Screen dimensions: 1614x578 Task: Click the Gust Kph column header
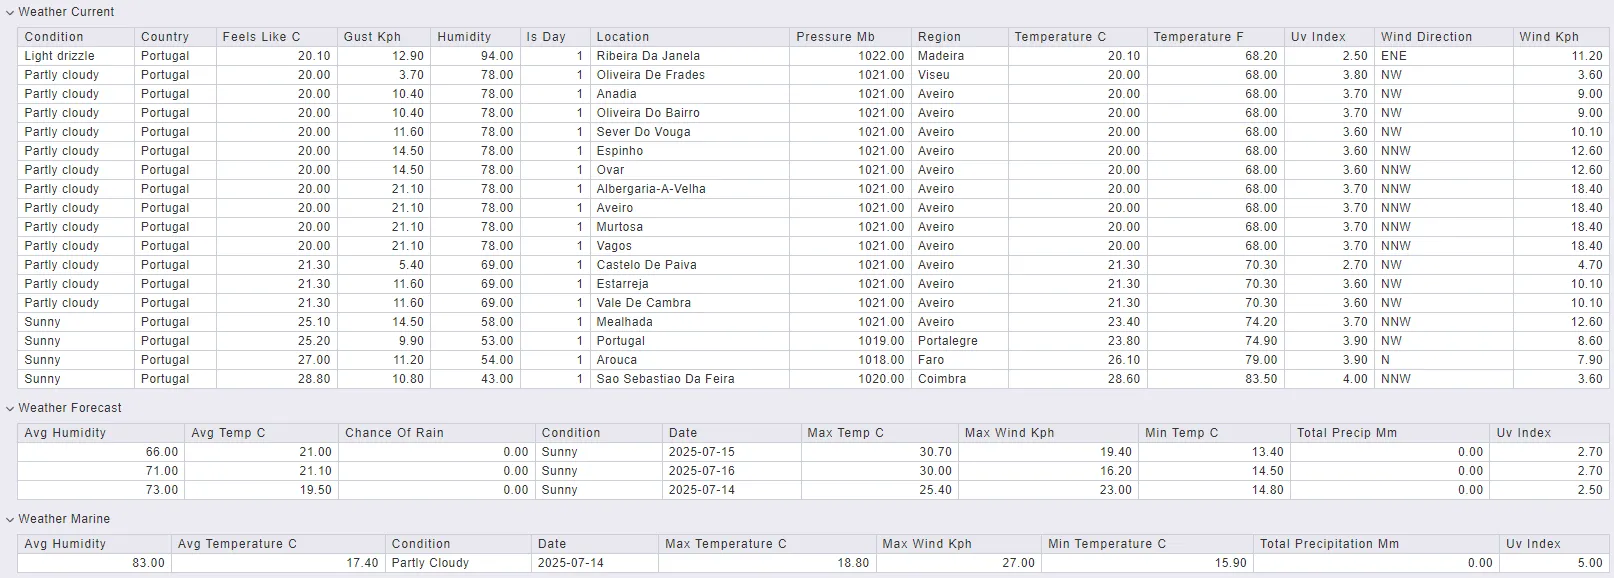pyautogui.click(x=384, y=37)
